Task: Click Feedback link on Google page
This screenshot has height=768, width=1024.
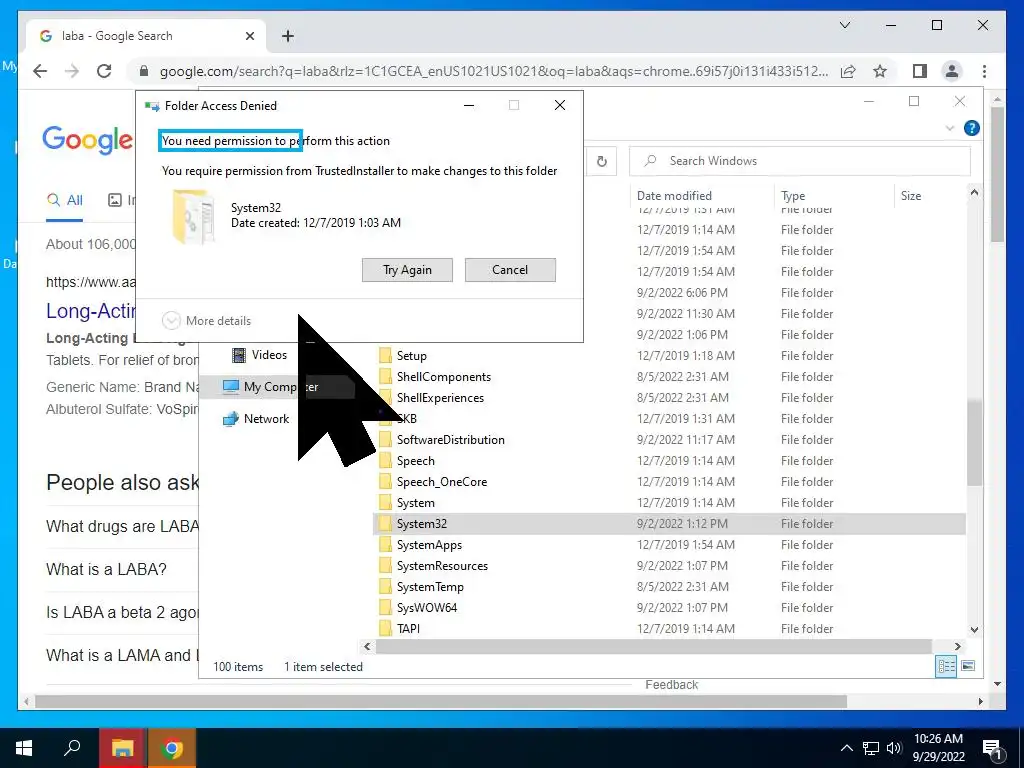Action: pyautogui.click(x=671, y=684)
